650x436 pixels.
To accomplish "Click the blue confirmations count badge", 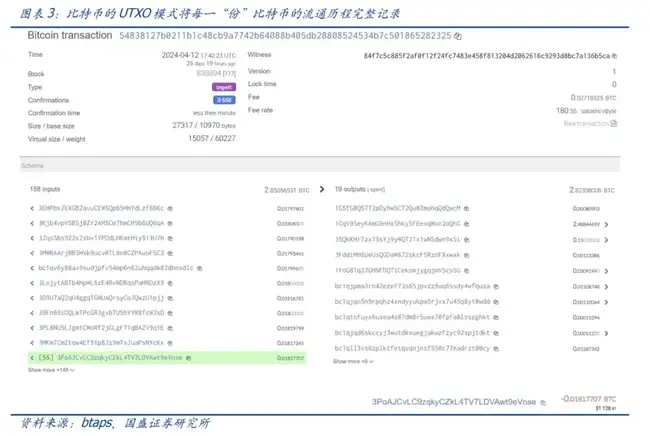I will [224, 100].
